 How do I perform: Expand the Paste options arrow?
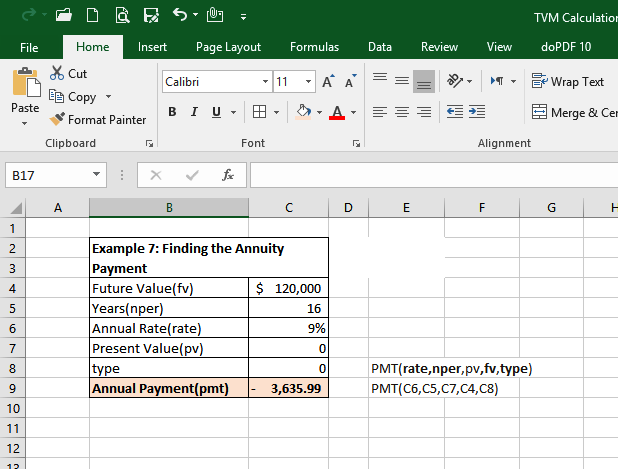(24, 123)
